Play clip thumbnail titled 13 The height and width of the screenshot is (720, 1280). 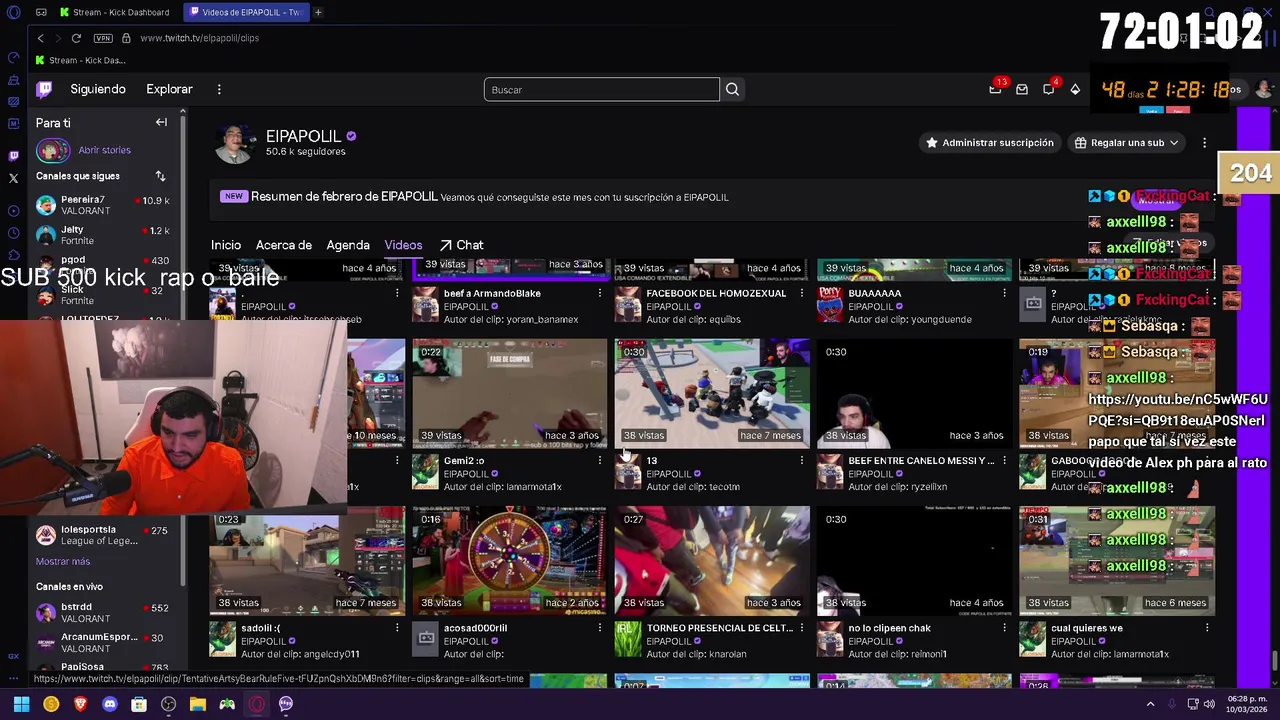[x=712, y=393]
